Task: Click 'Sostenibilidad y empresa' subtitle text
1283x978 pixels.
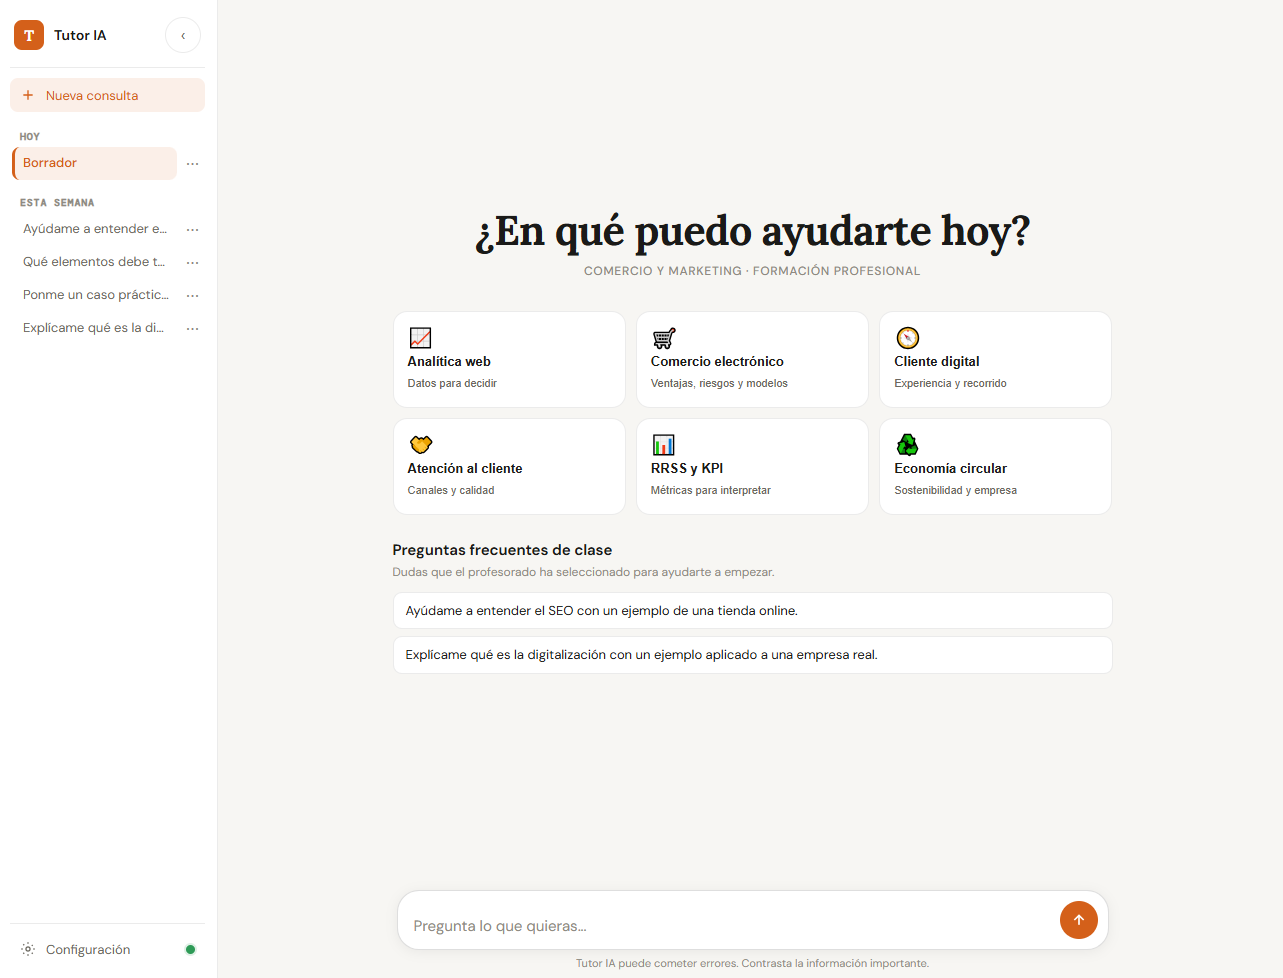Action: point(955,491)
